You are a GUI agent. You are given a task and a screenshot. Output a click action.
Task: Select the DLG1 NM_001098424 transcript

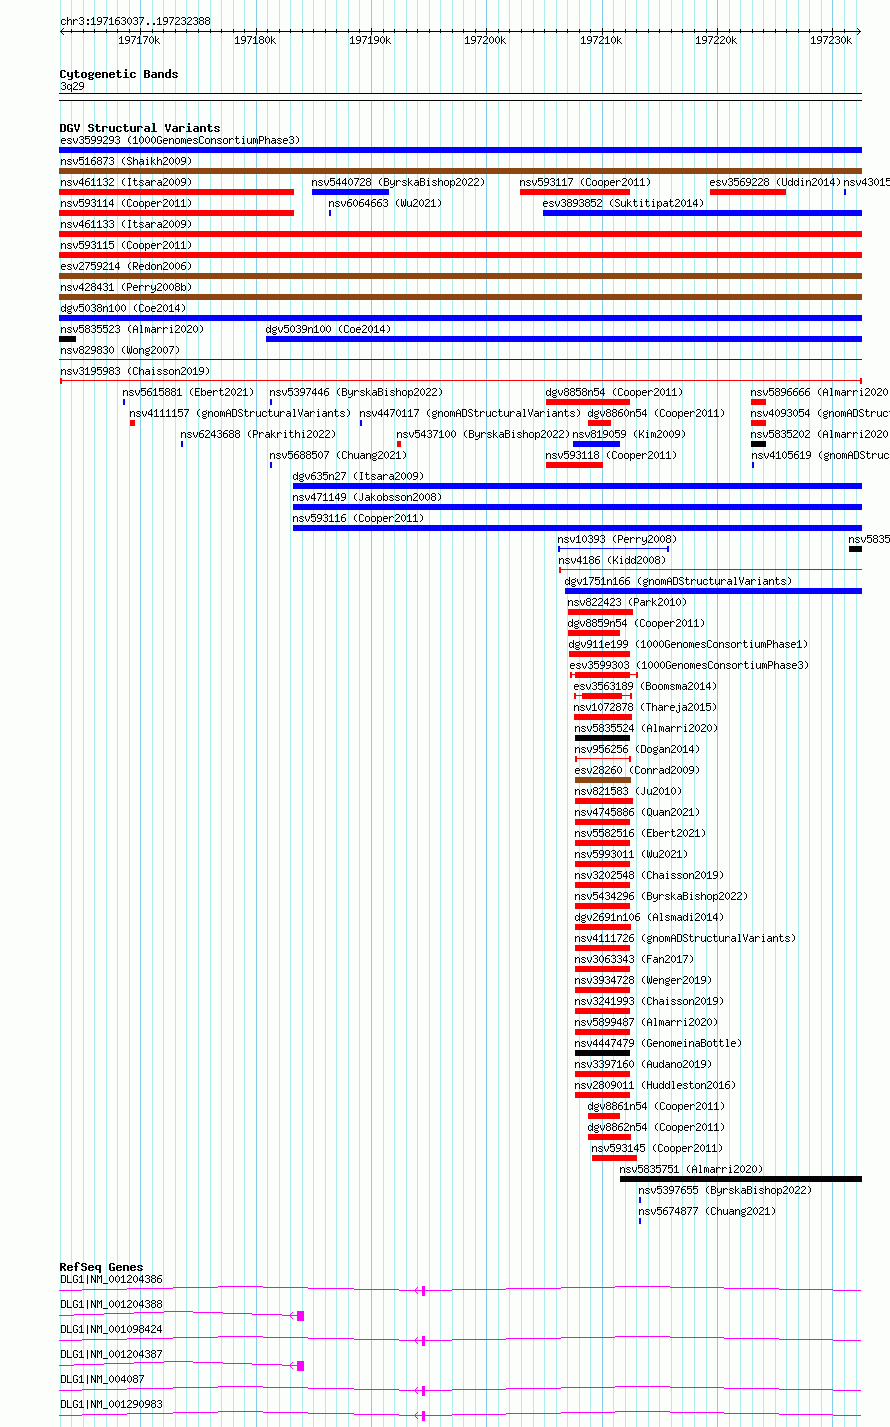tap(460, 1341)
